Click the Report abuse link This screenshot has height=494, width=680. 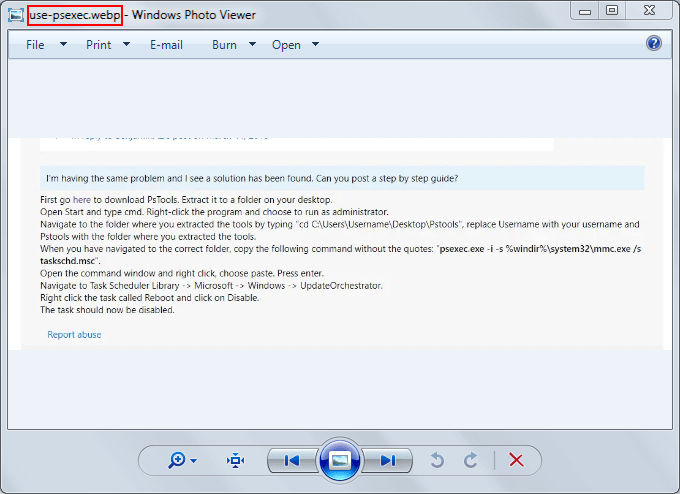(74, 335)
